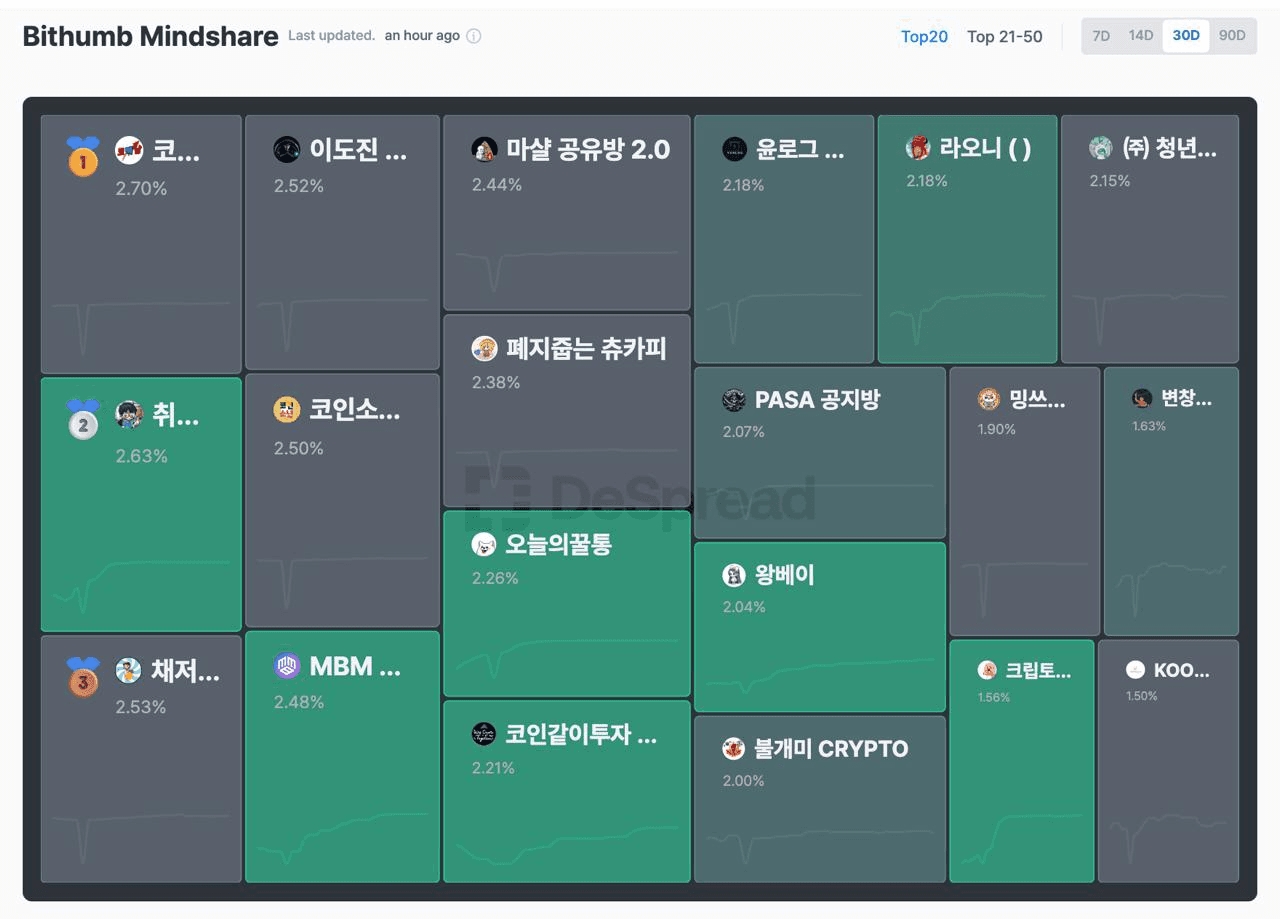1280x919 pixels.
Task: Select the 14D time range
Action: pos(1141,36)
